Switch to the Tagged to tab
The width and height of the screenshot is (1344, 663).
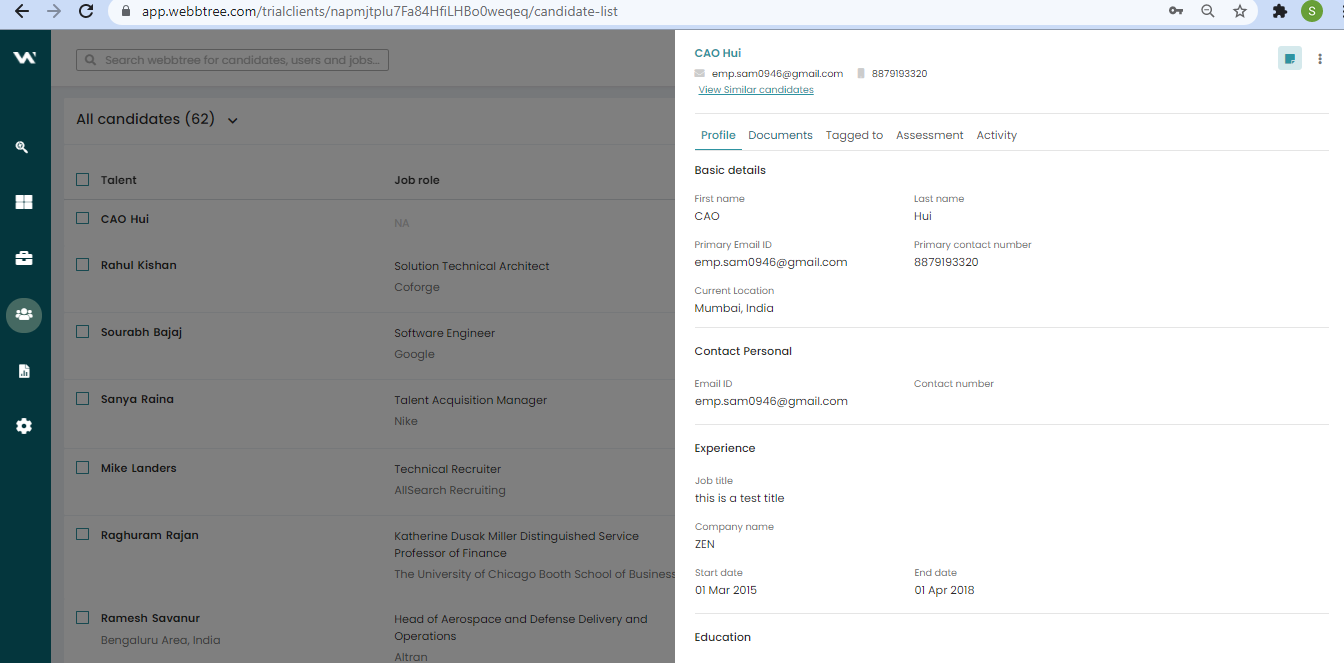[x=854, y=135]
